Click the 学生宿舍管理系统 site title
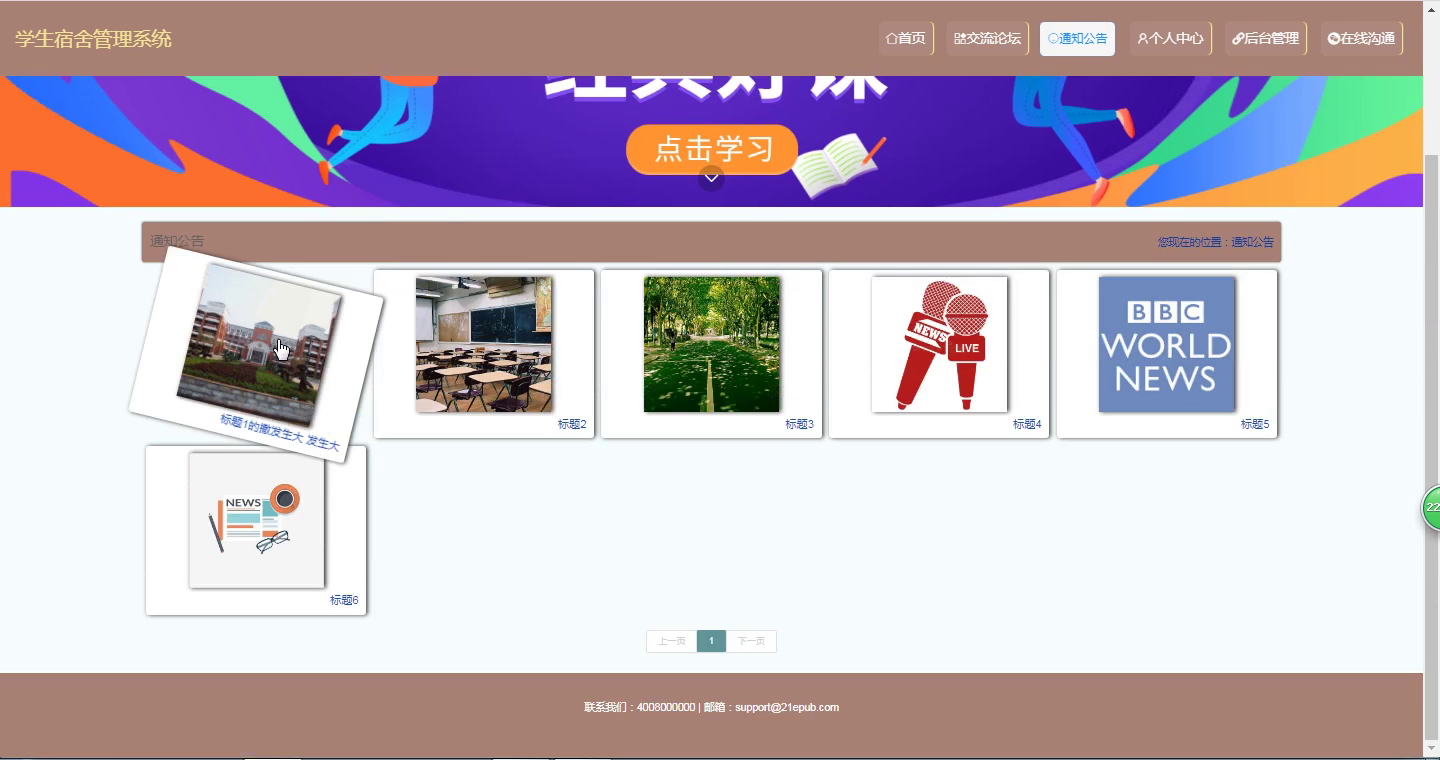The height and width of the screenshot is (760, 1440). click(x=94, y=39)
